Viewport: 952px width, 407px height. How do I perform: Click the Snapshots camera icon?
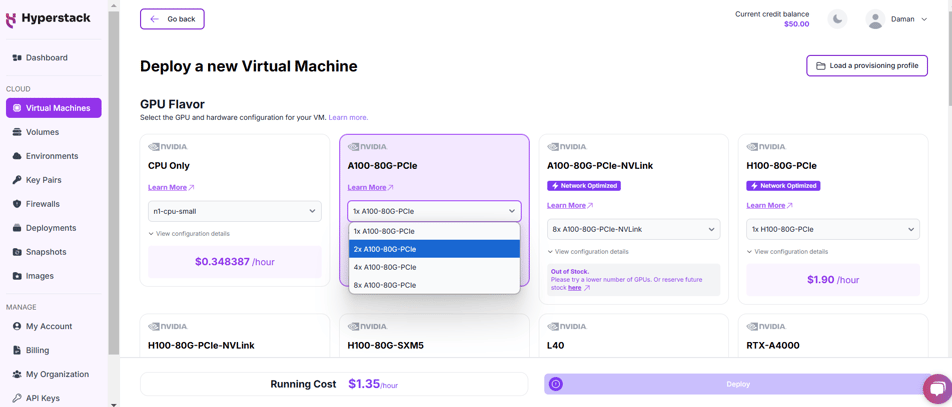point(17,252)
